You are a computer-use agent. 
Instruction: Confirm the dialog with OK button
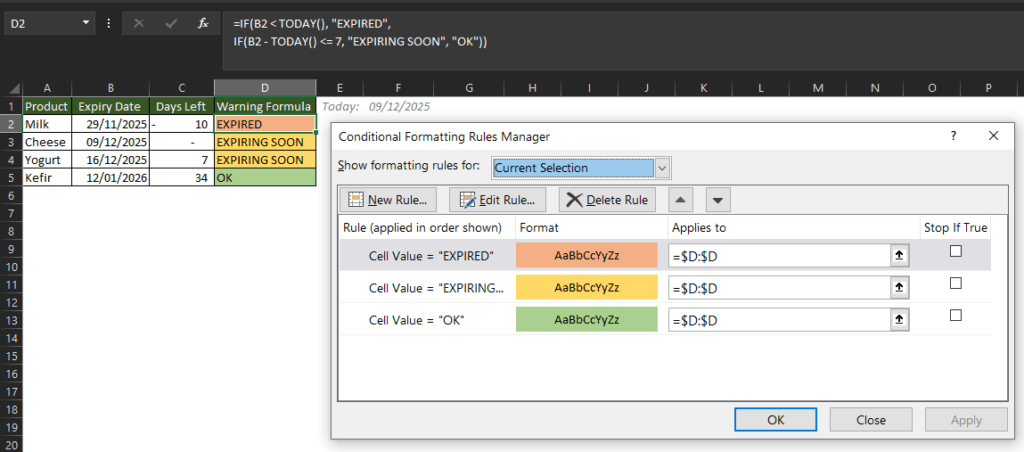775,420
